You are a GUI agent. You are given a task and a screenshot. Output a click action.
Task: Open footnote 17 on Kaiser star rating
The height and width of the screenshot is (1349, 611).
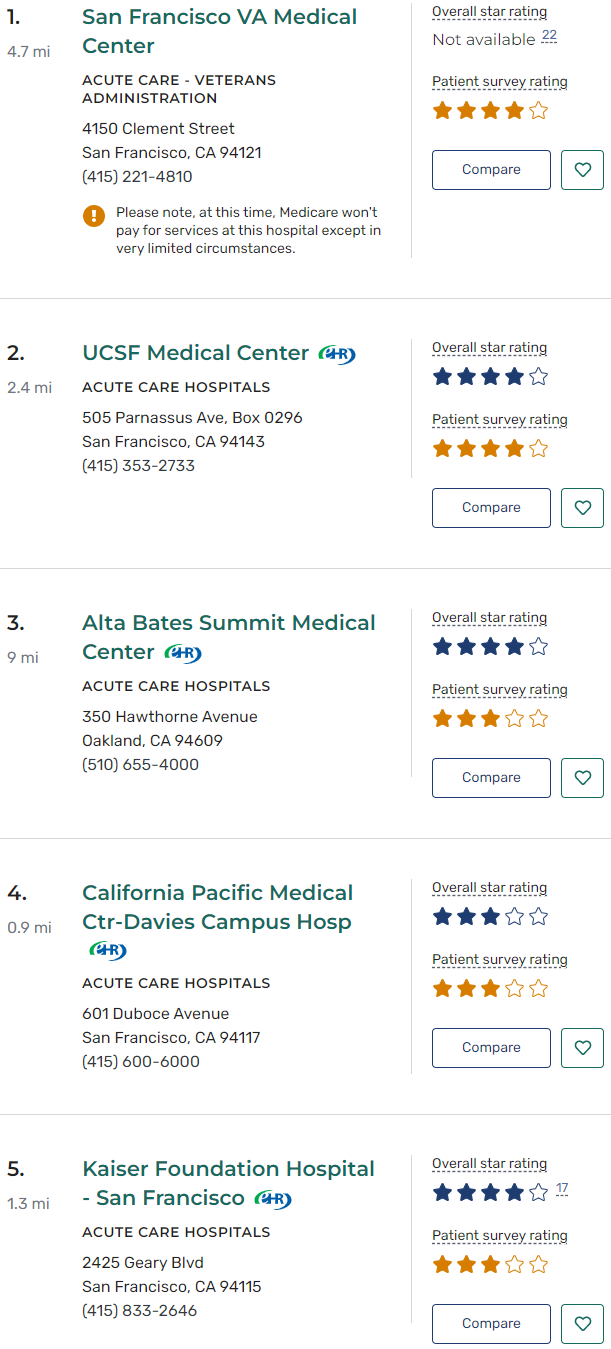(562, 1188)
